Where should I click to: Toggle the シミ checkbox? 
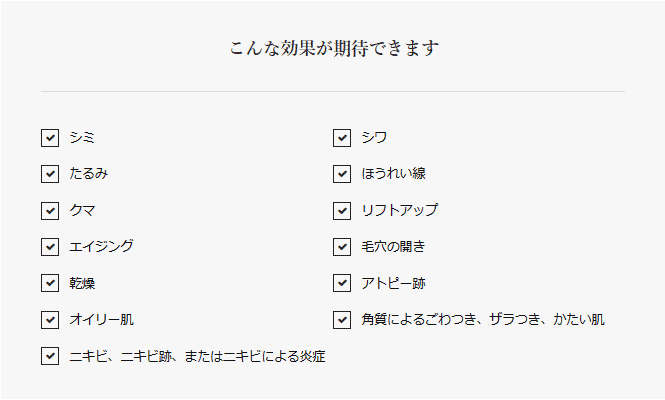[50, 138]
